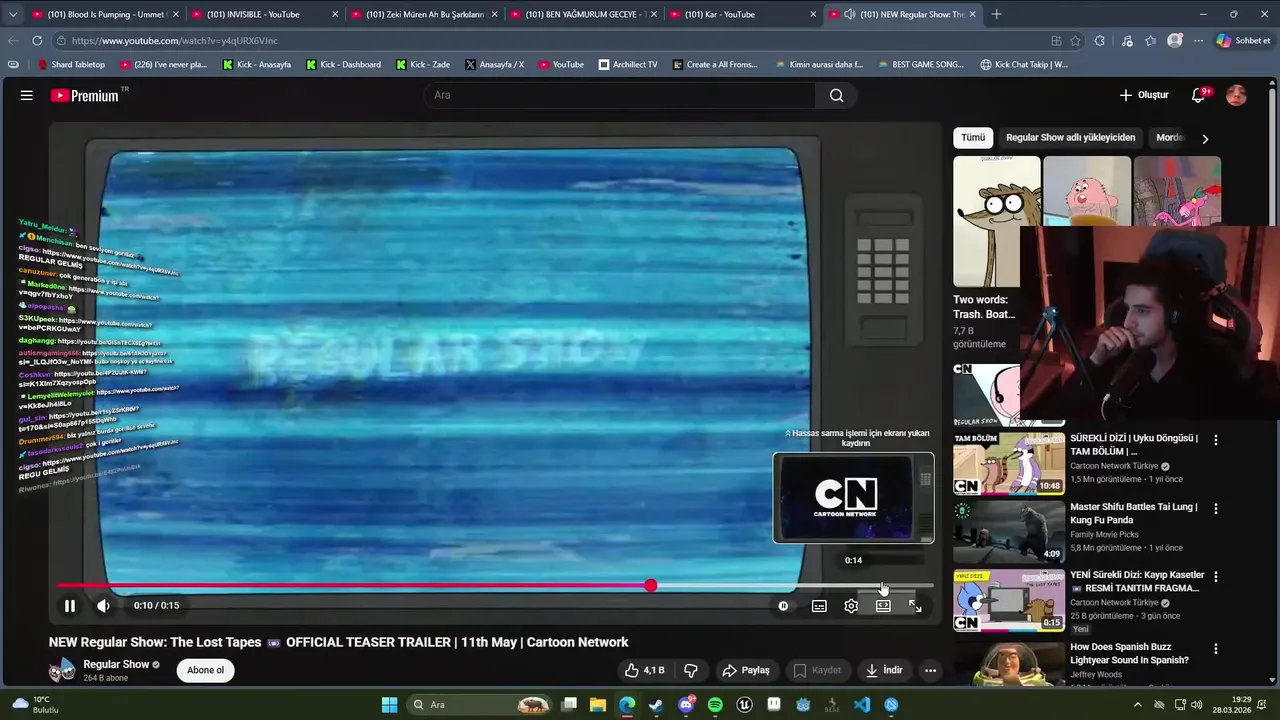Open the 'Shard Tabletop' bookmark

(x=70, y=64)
